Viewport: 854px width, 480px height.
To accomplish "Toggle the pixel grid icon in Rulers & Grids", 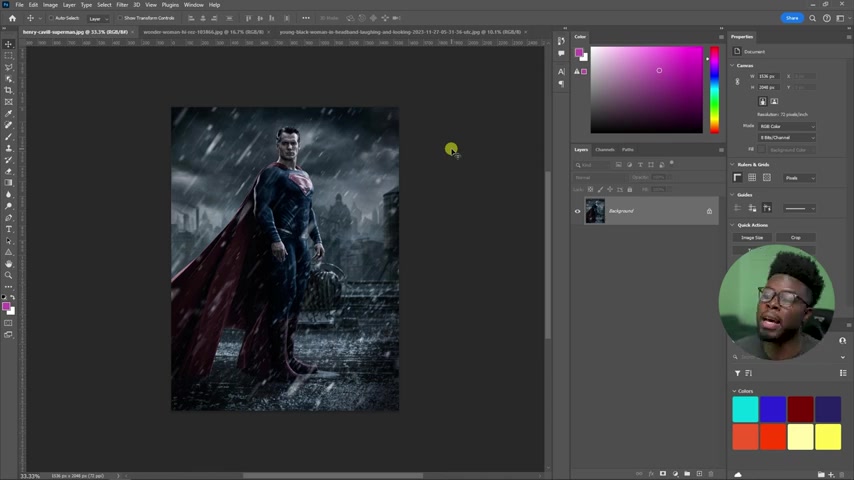I will (x=767, y=178).
